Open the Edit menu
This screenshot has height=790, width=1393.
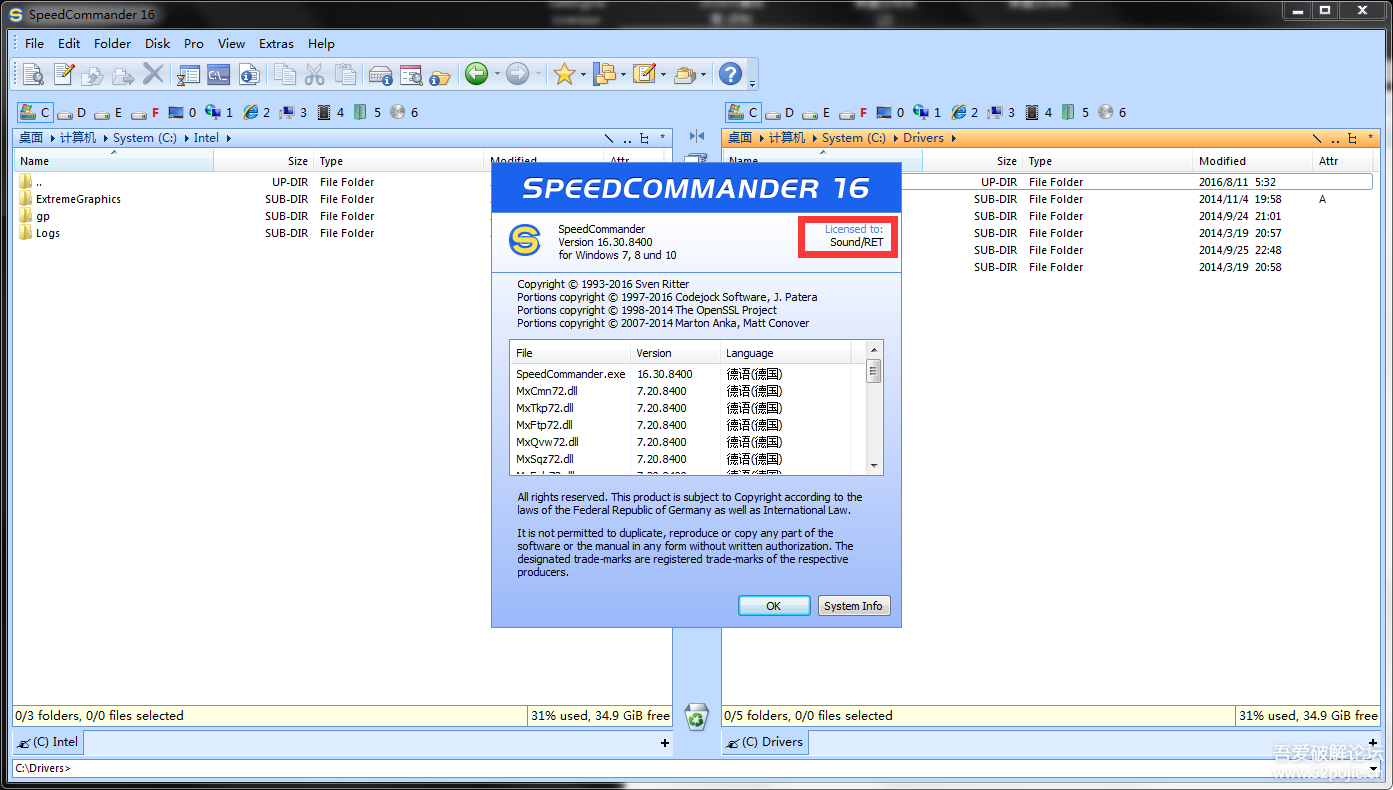(69, 43)
